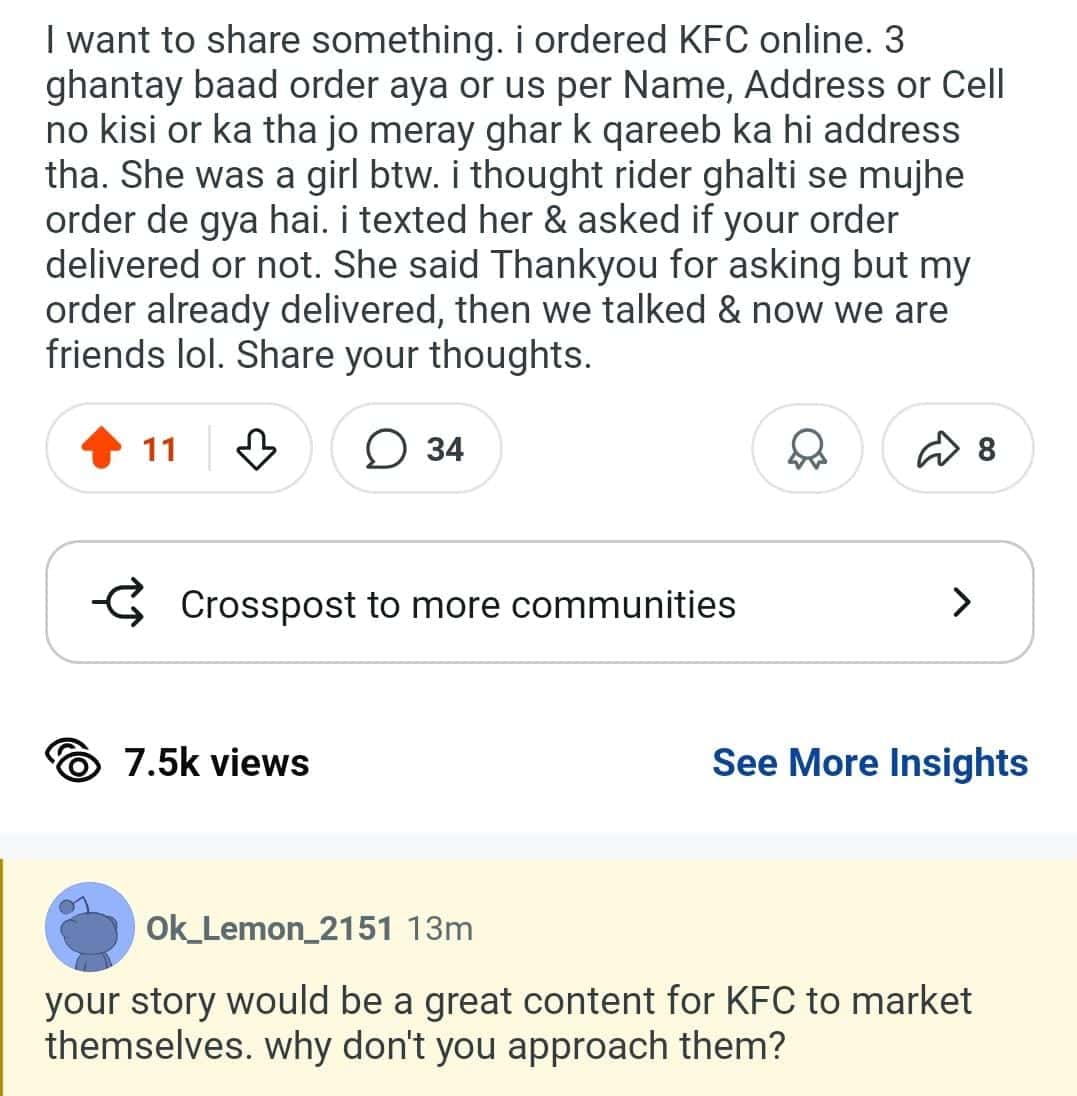Click the eye views icon
Viewport: 1077px width, 1096px height.
click(74, 763)
